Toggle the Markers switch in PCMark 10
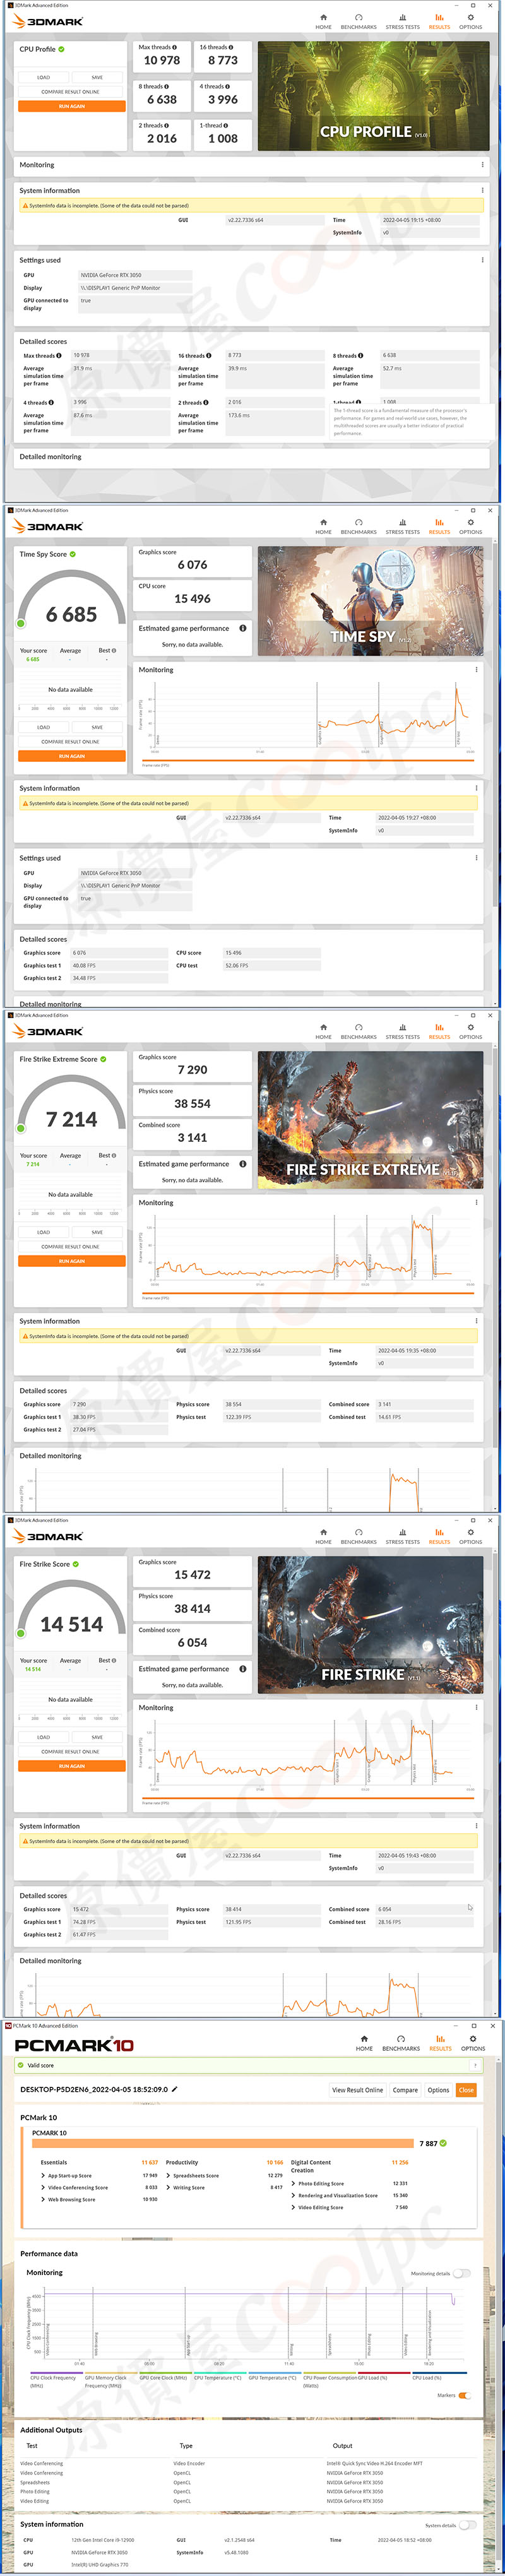The image size is (505, 2576). [x=465, y=2395]
